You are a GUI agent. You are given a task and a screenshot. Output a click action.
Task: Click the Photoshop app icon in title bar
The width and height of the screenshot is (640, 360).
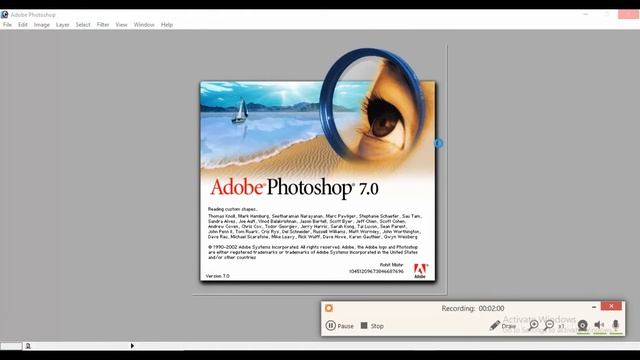[4, 15]
